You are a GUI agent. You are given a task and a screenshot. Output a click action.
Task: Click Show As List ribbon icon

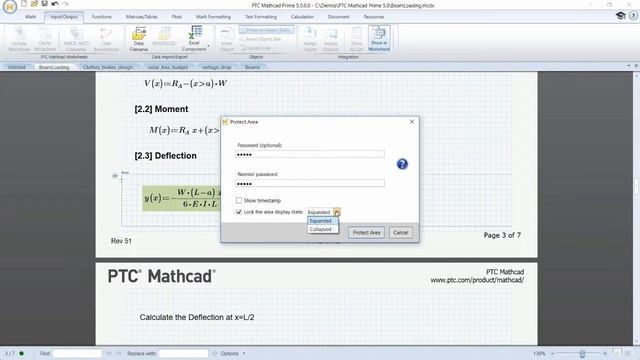click(356, 39)
